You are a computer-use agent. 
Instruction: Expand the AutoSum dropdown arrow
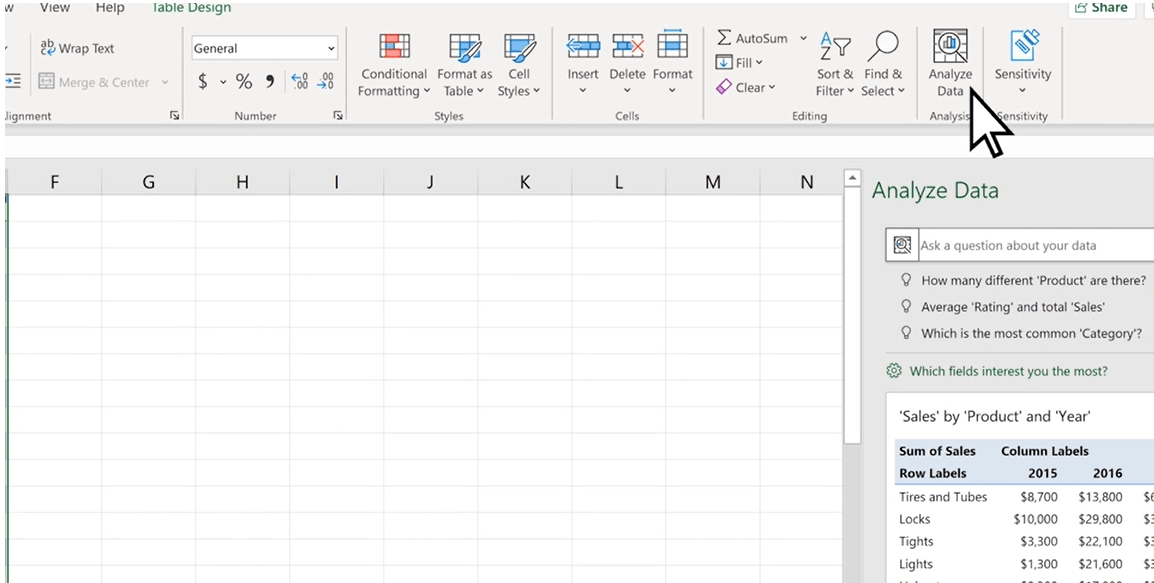[x=803, y=38]
